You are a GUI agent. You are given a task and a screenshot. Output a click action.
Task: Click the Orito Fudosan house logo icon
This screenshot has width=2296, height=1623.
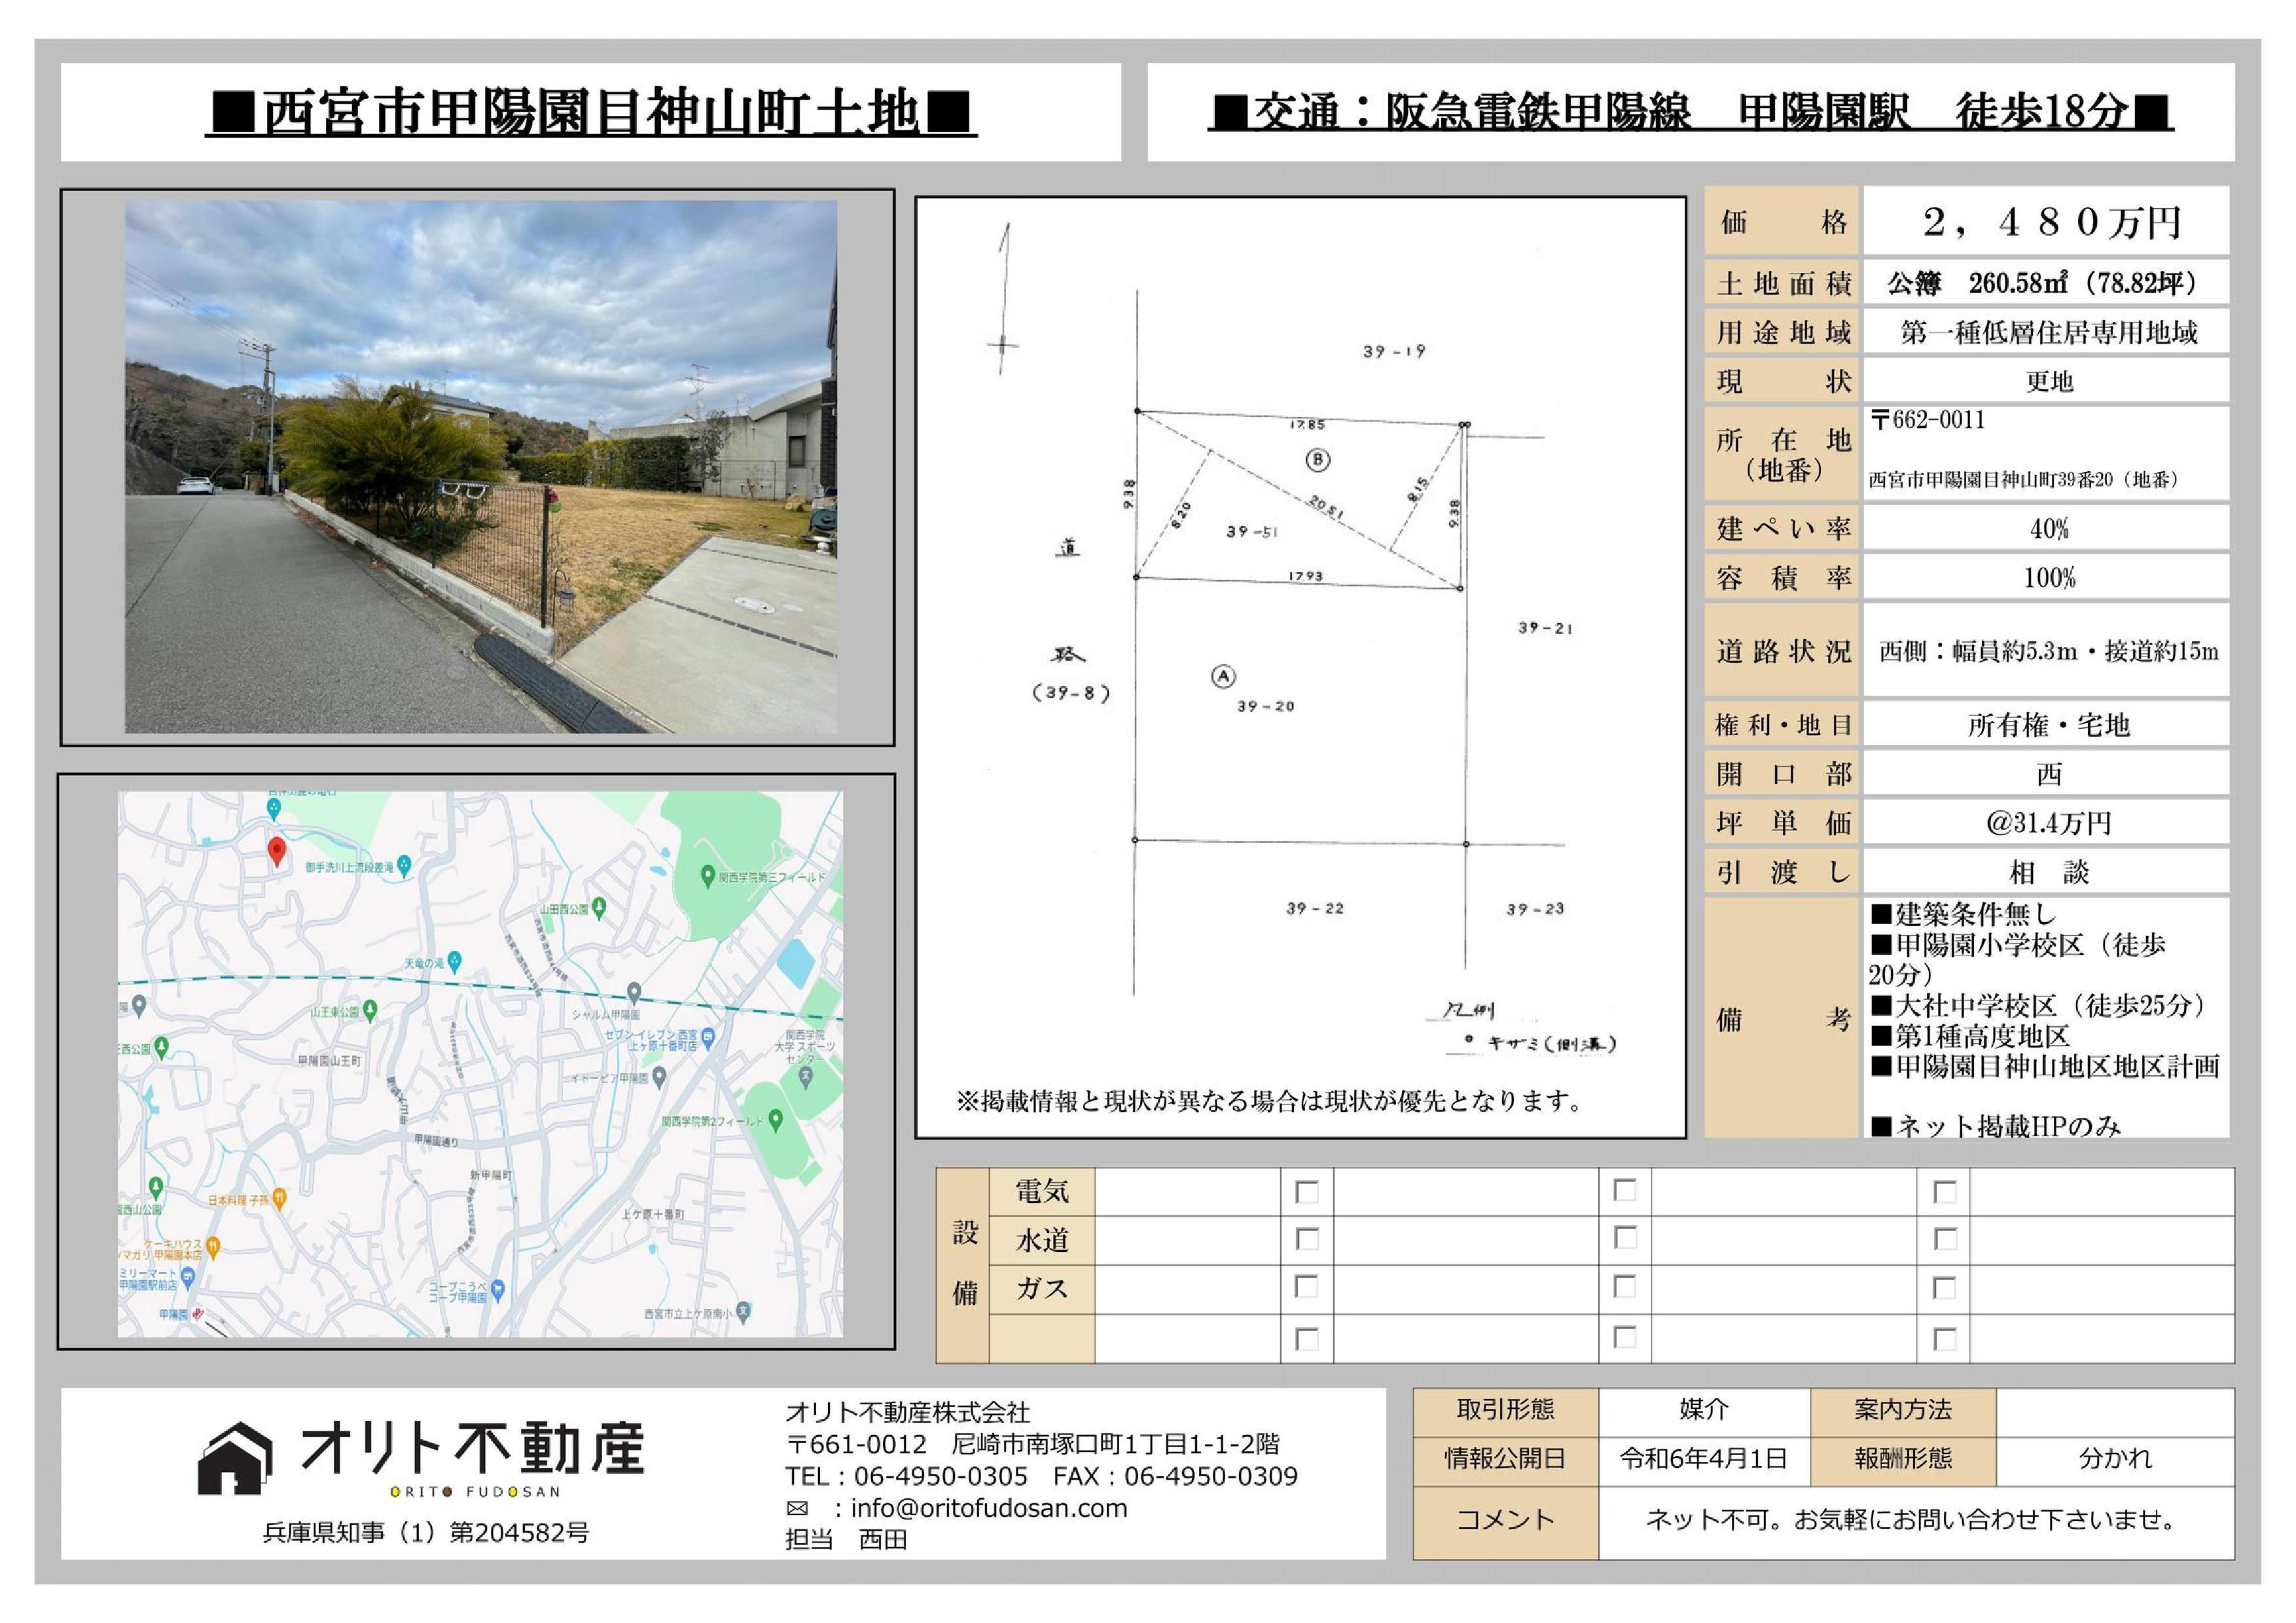(236, 1457)
